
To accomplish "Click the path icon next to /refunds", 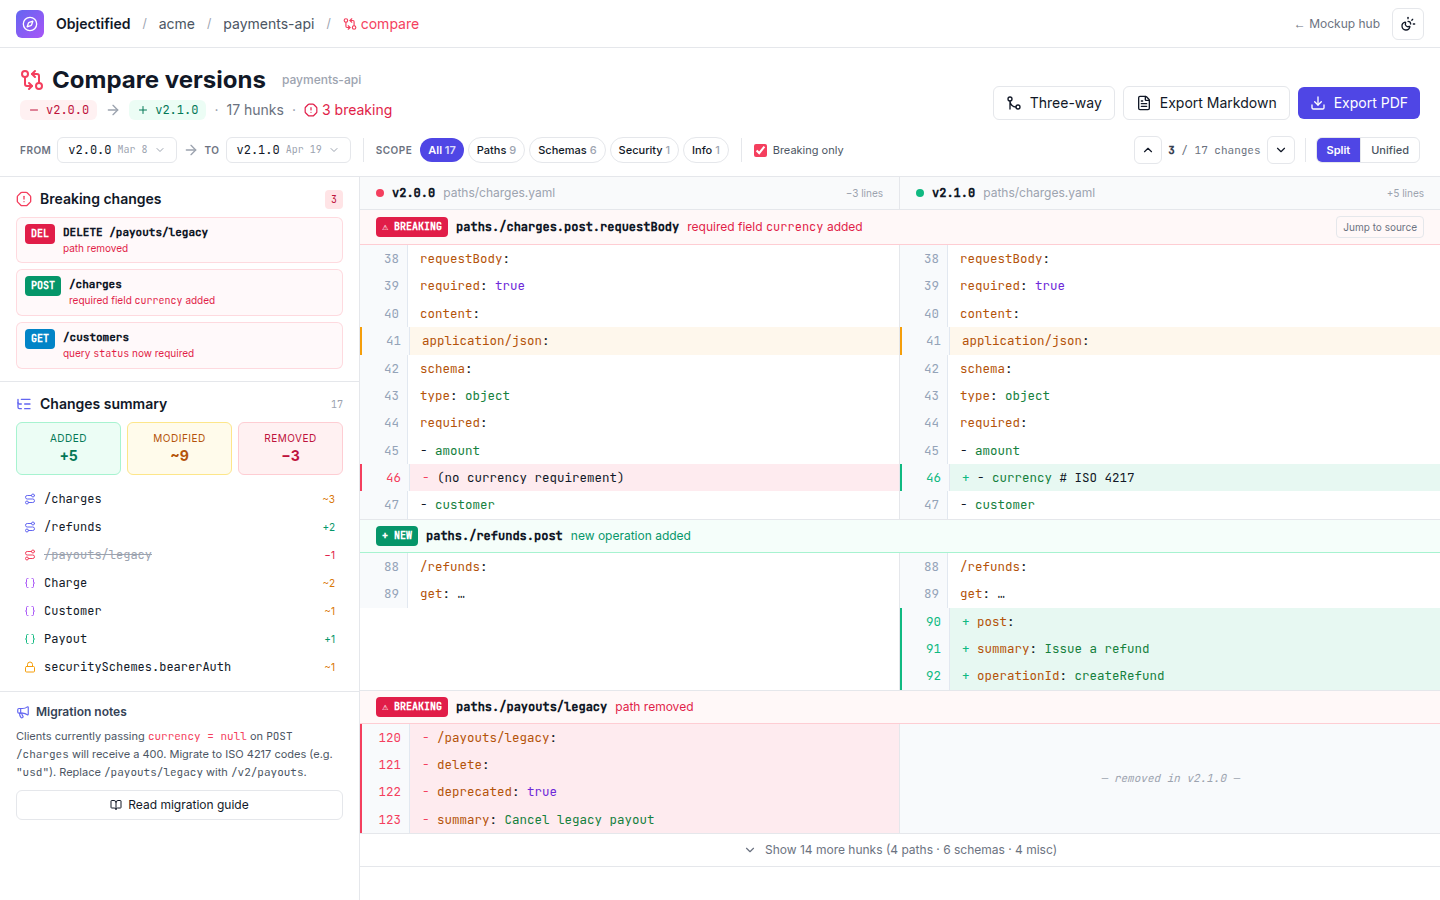I will click(x=30, y=527).
